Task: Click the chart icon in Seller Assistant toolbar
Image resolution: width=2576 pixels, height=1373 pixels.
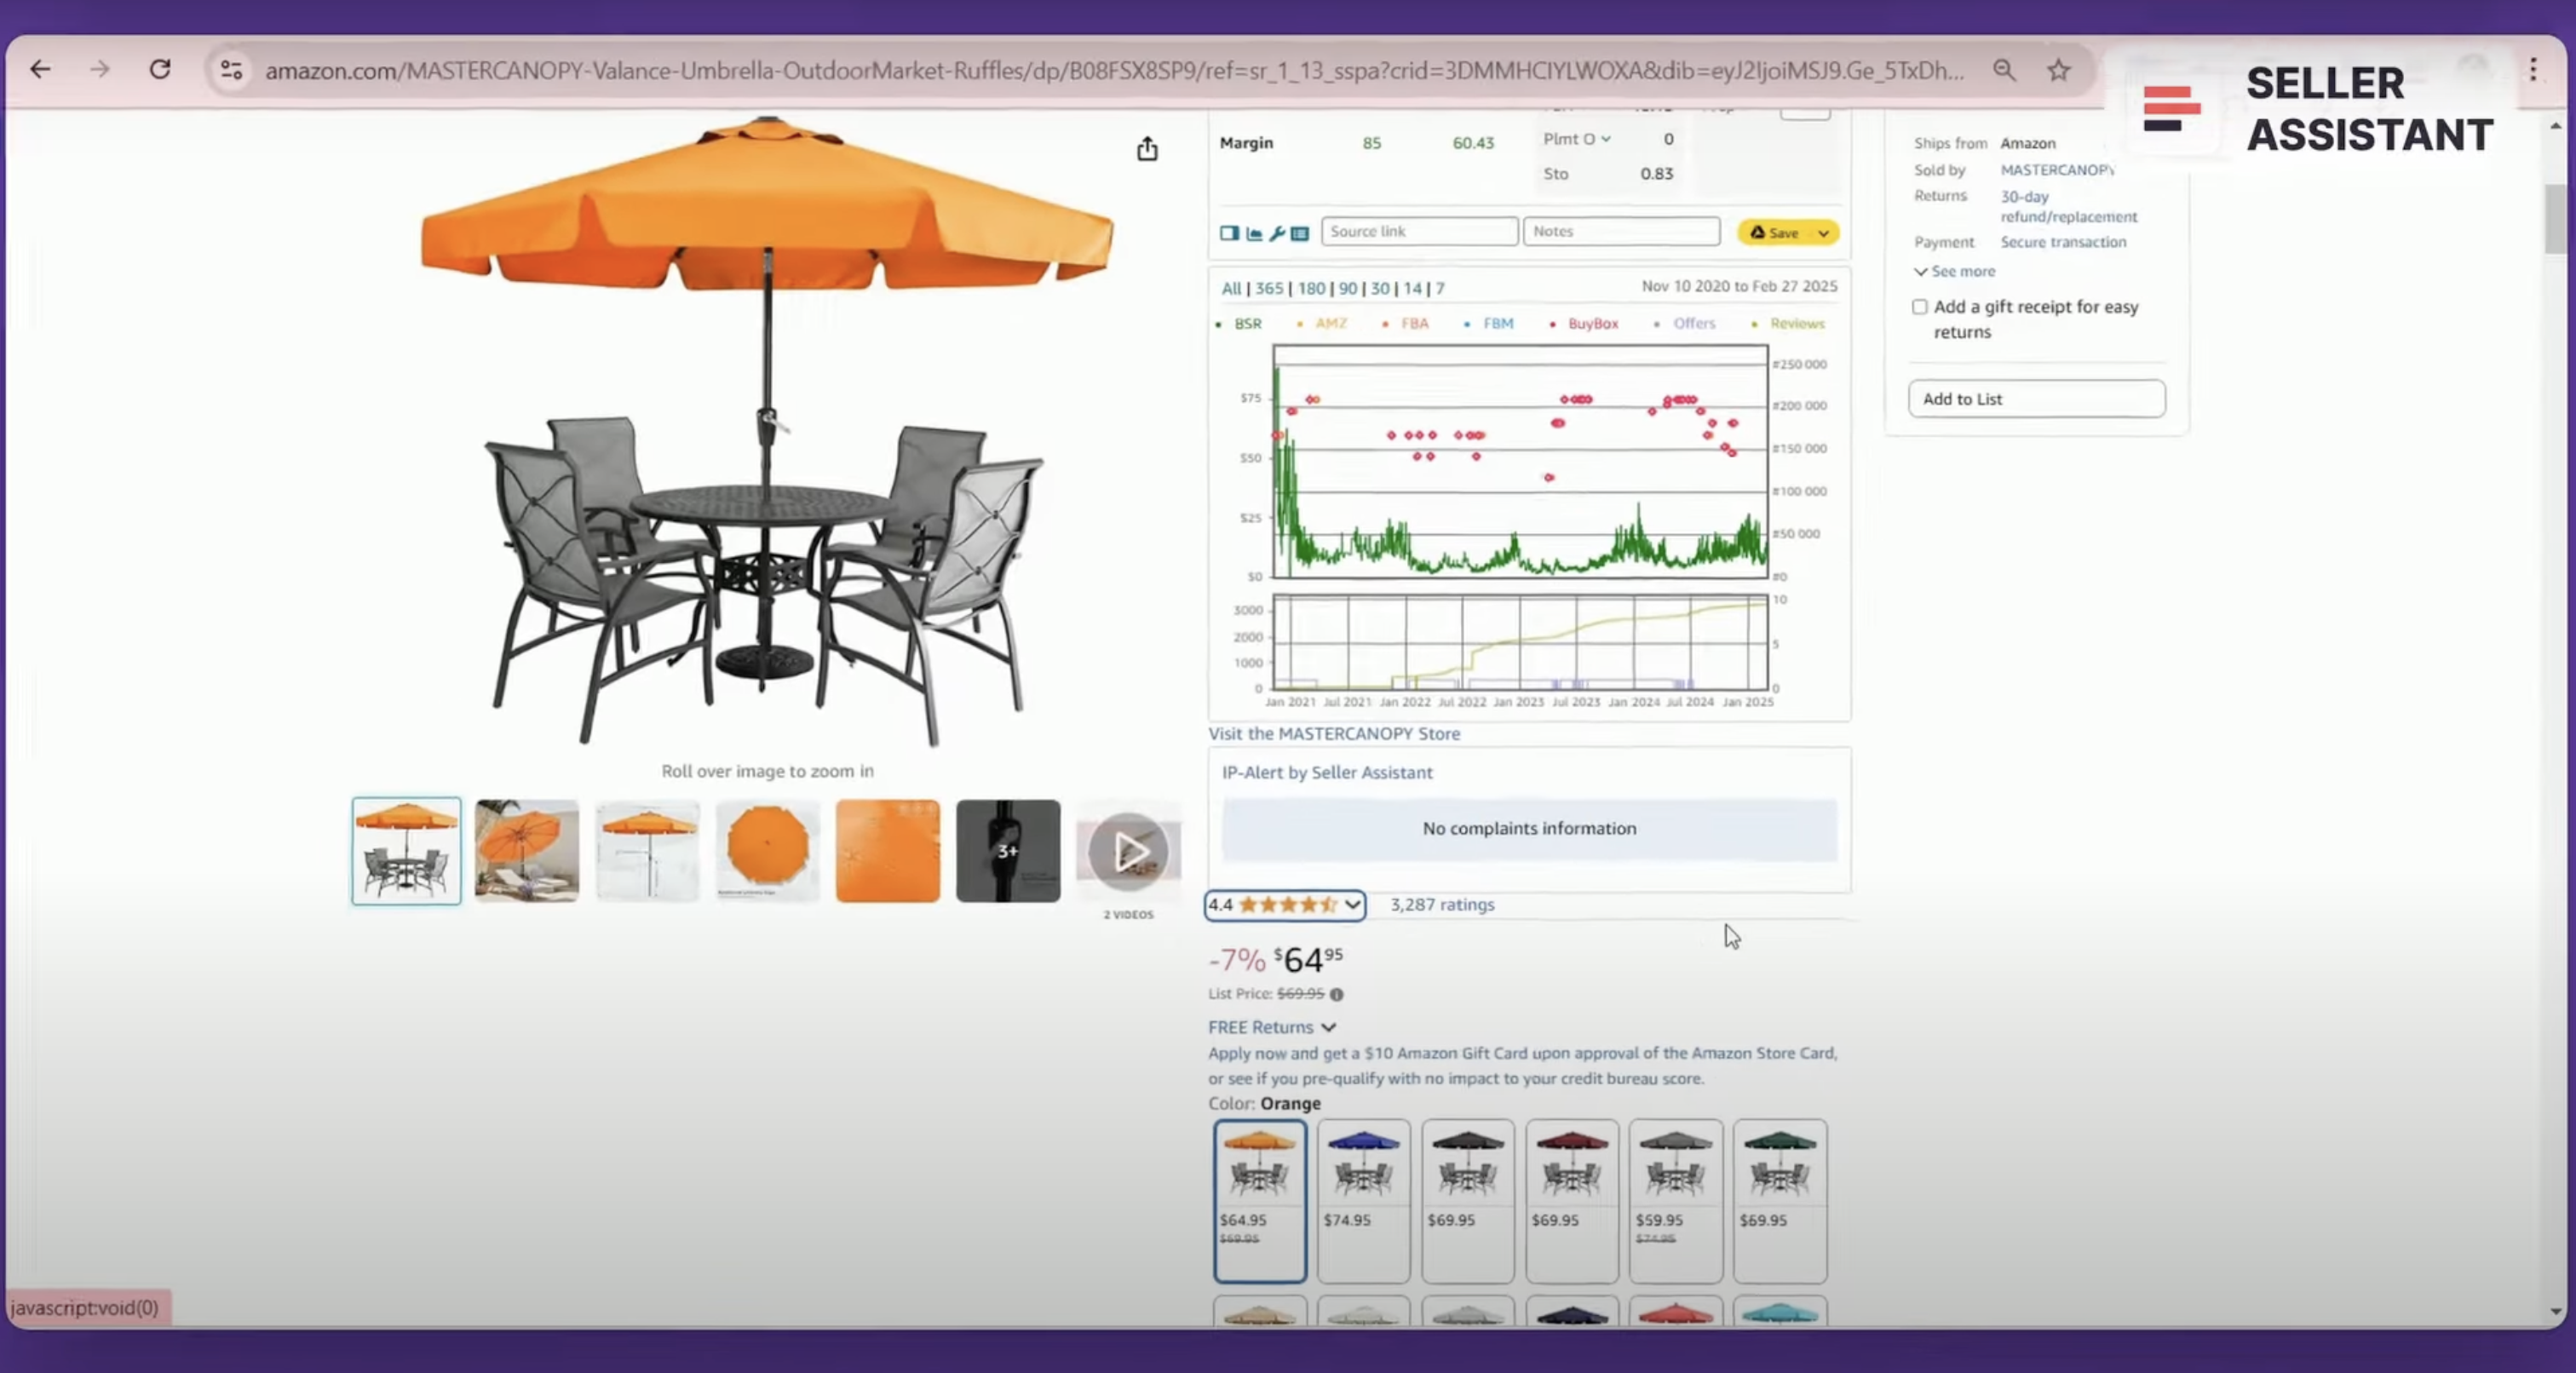Action: tap(1254, 233)
